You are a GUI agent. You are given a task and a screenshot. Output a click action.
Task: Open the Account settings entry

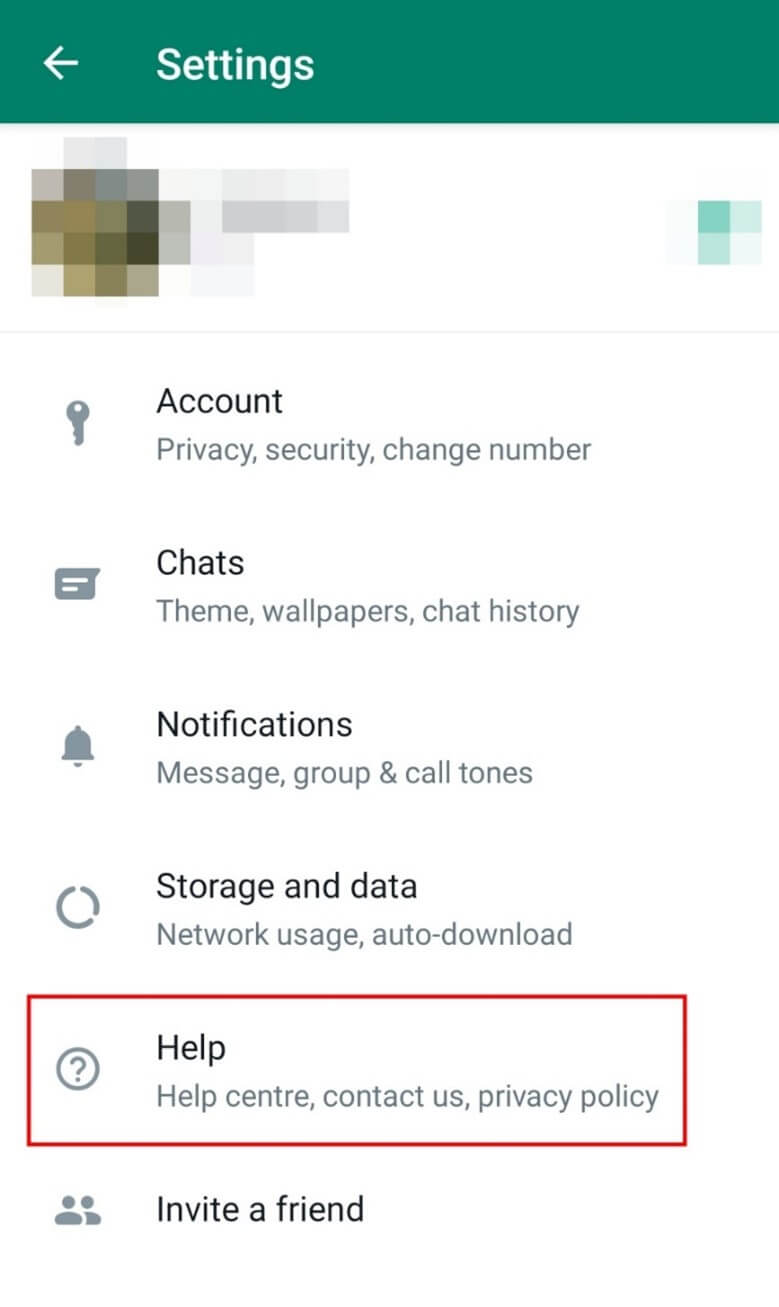point(220,402)
